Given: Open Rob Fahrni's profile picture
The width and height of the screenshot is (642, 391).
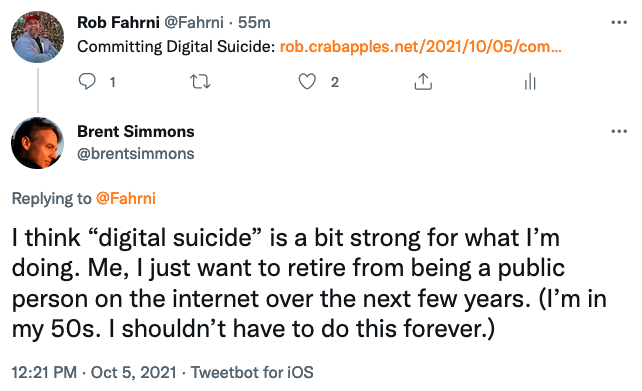Looking at the screenshot, I should [x=37, y=37].
